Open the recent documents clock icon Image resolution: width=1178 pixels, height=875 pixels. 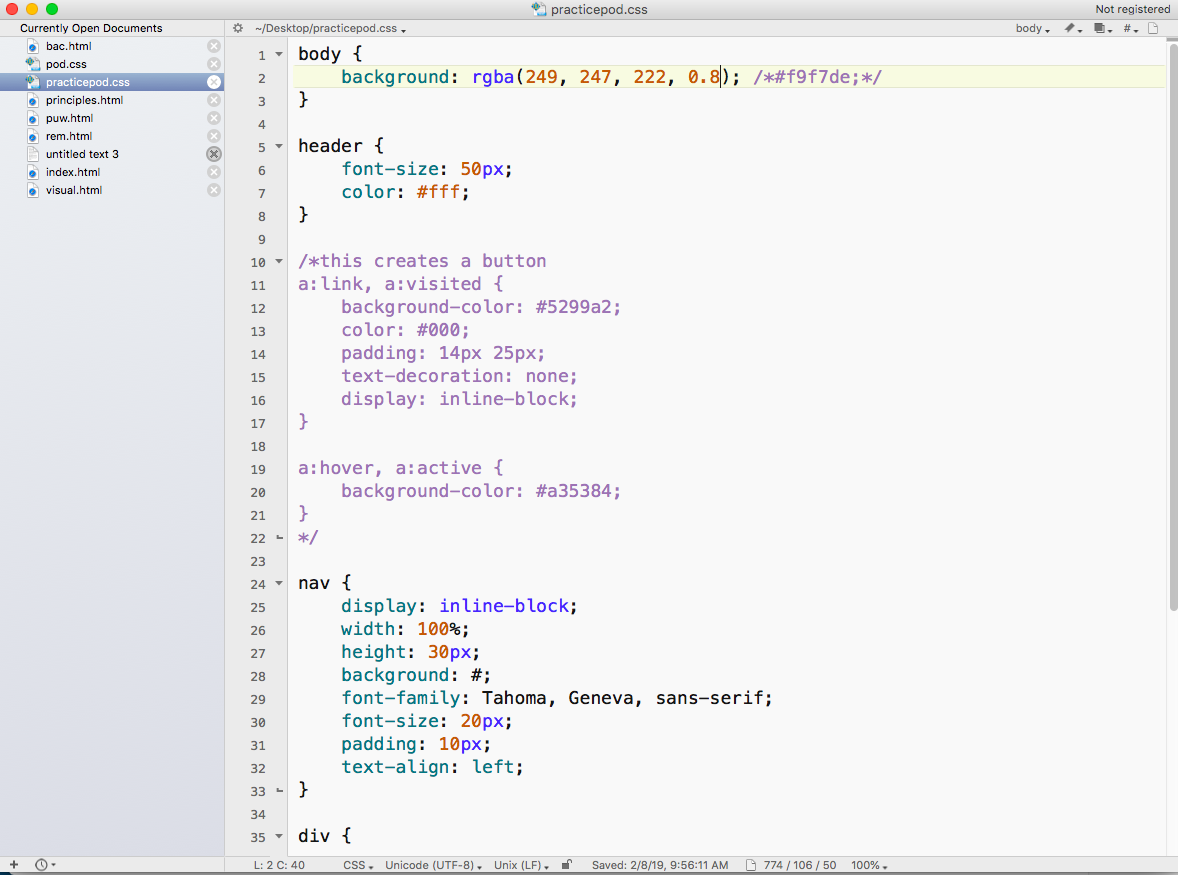point(42,864)
